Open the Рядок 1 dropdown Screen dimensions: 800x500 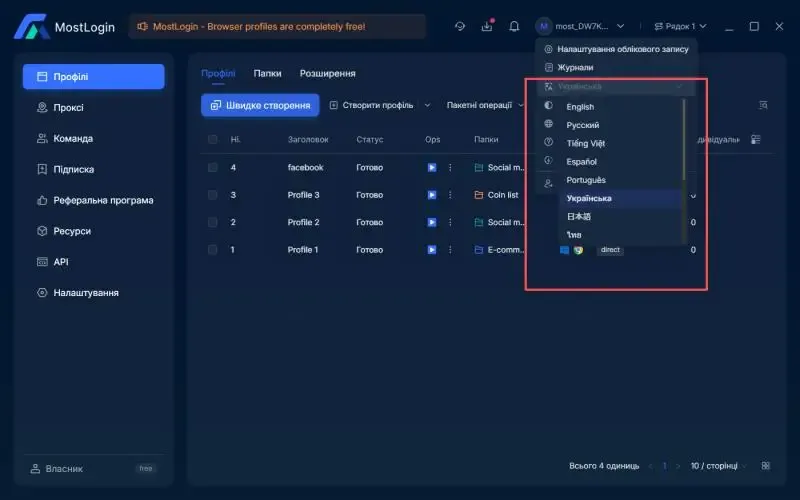click(681, 26)
